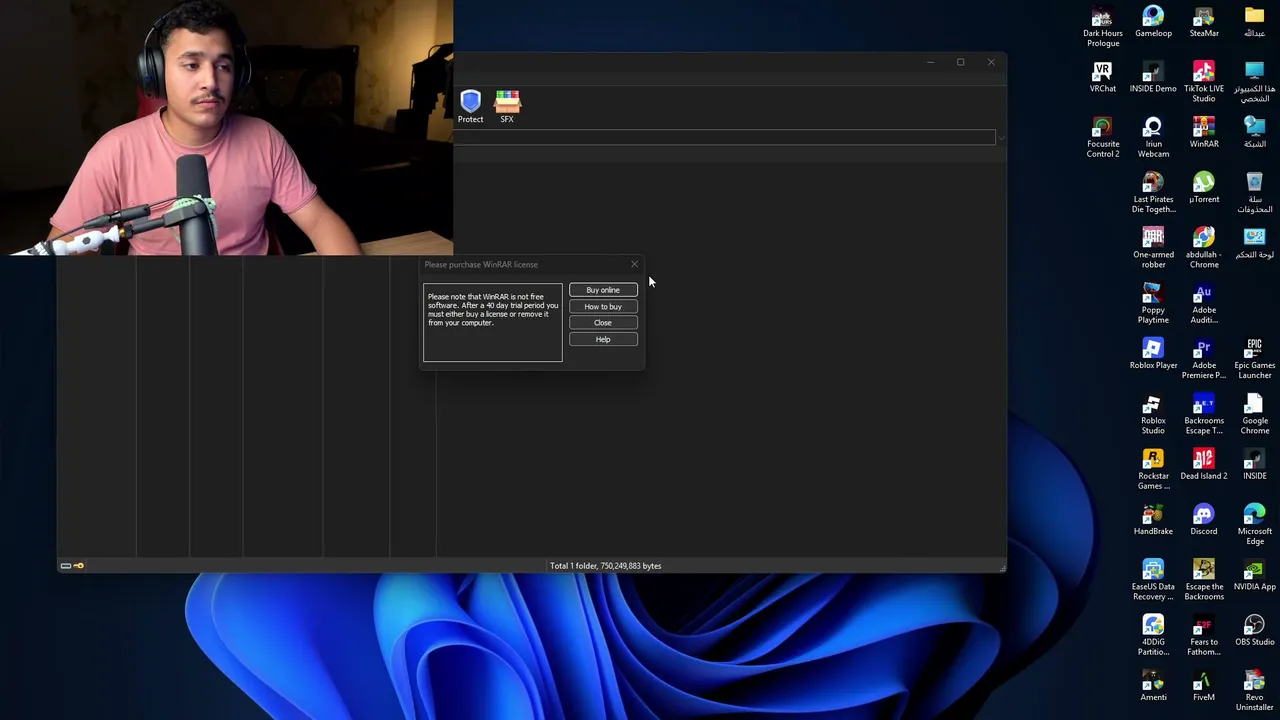Select the Dark Hours Prologue desktop icon

pyautogui.click(x=1103, y=27)
